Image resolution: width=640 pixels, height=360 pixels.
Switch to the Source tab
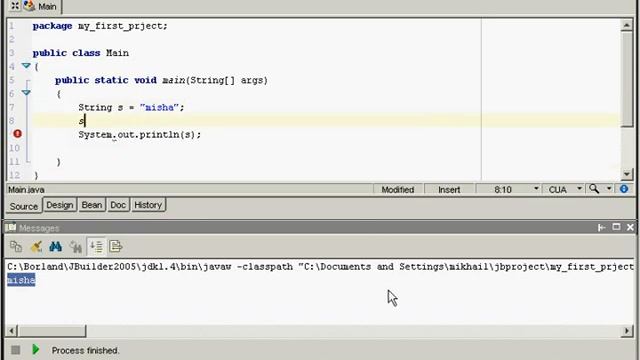click(23, 206)
